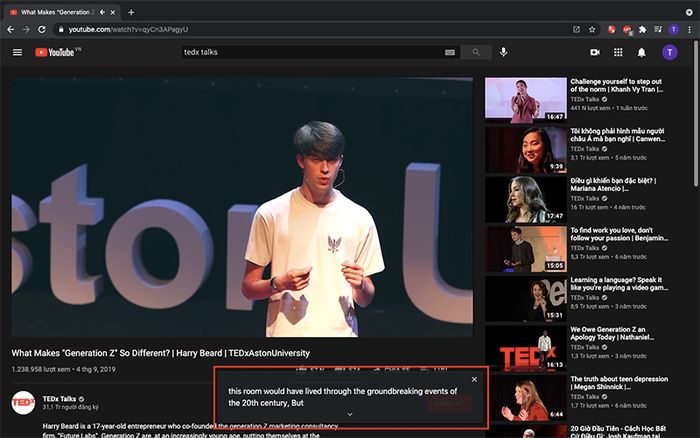
Task: Reload the page
Action: [42, 29]
